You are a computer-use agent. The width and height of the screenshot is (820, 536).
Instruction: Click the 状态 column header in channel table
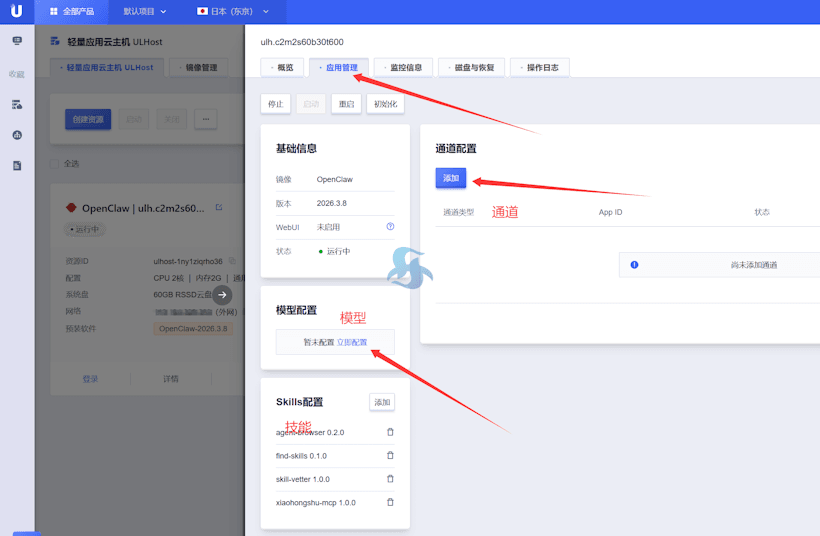pyautogui.click(x=762, y=212)
